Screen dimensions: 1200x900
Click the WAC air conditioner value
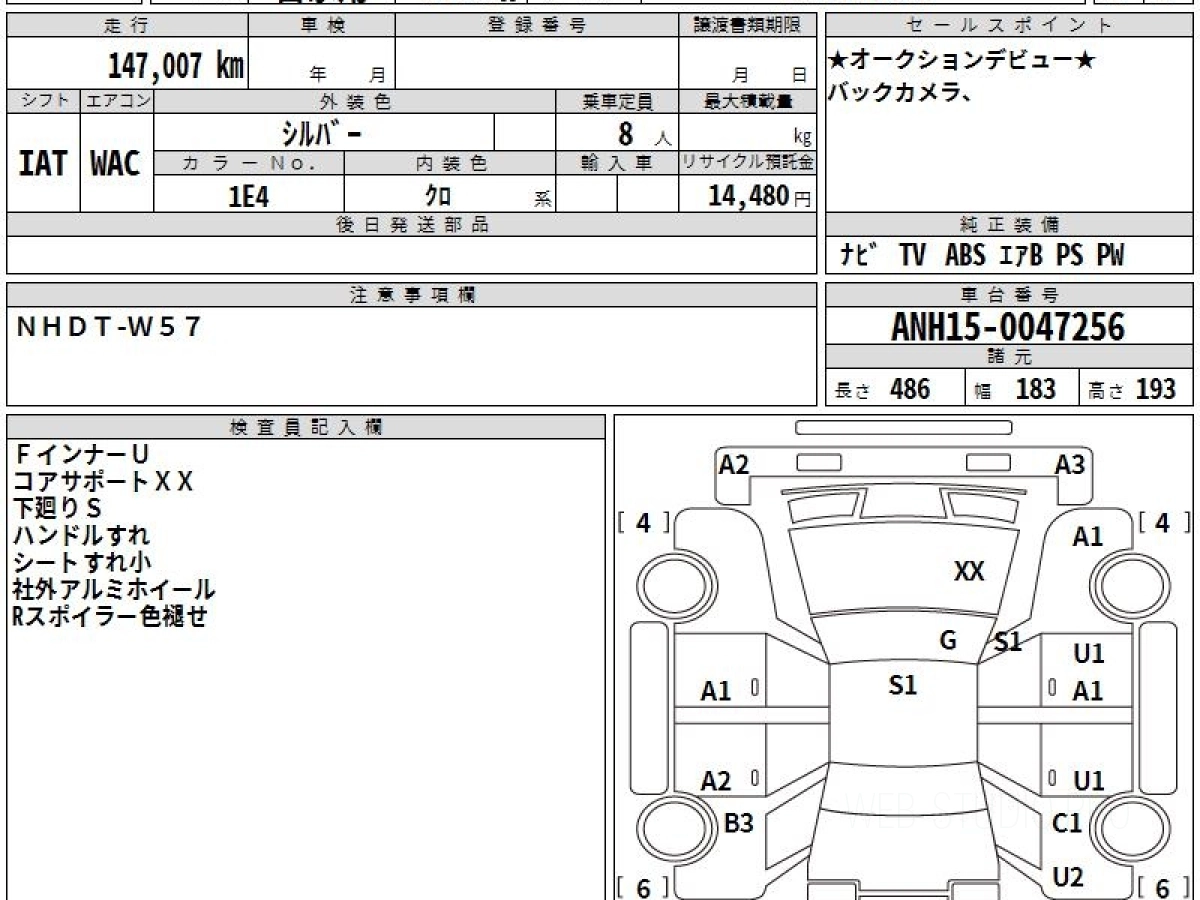[x=116, y=164]
